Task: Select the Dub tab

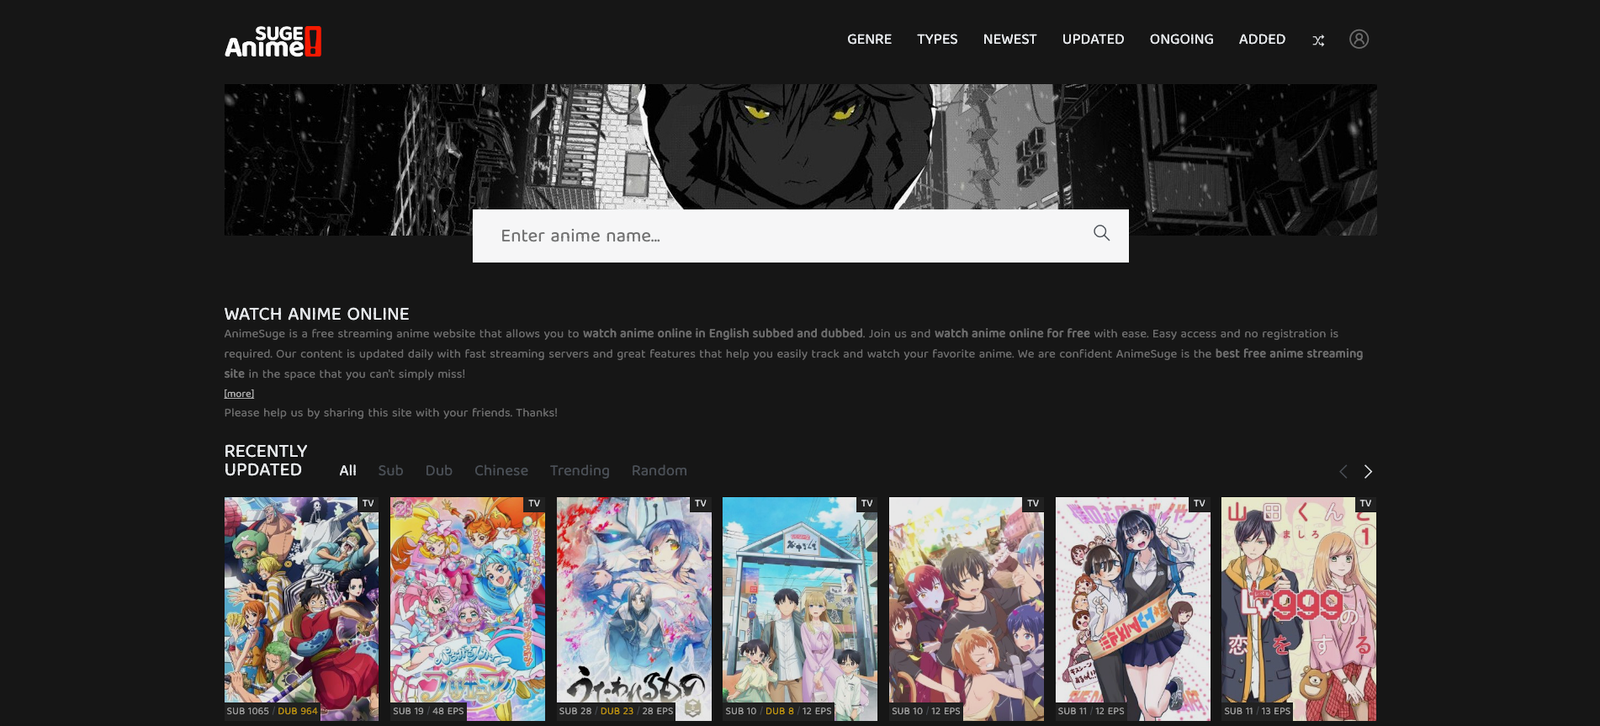Action: (439, 471)
